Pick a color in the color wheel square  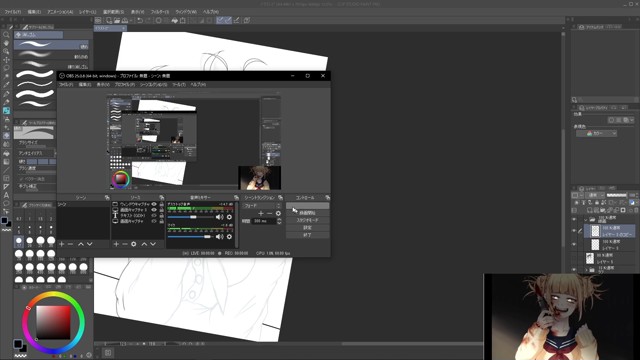point(53,322)
